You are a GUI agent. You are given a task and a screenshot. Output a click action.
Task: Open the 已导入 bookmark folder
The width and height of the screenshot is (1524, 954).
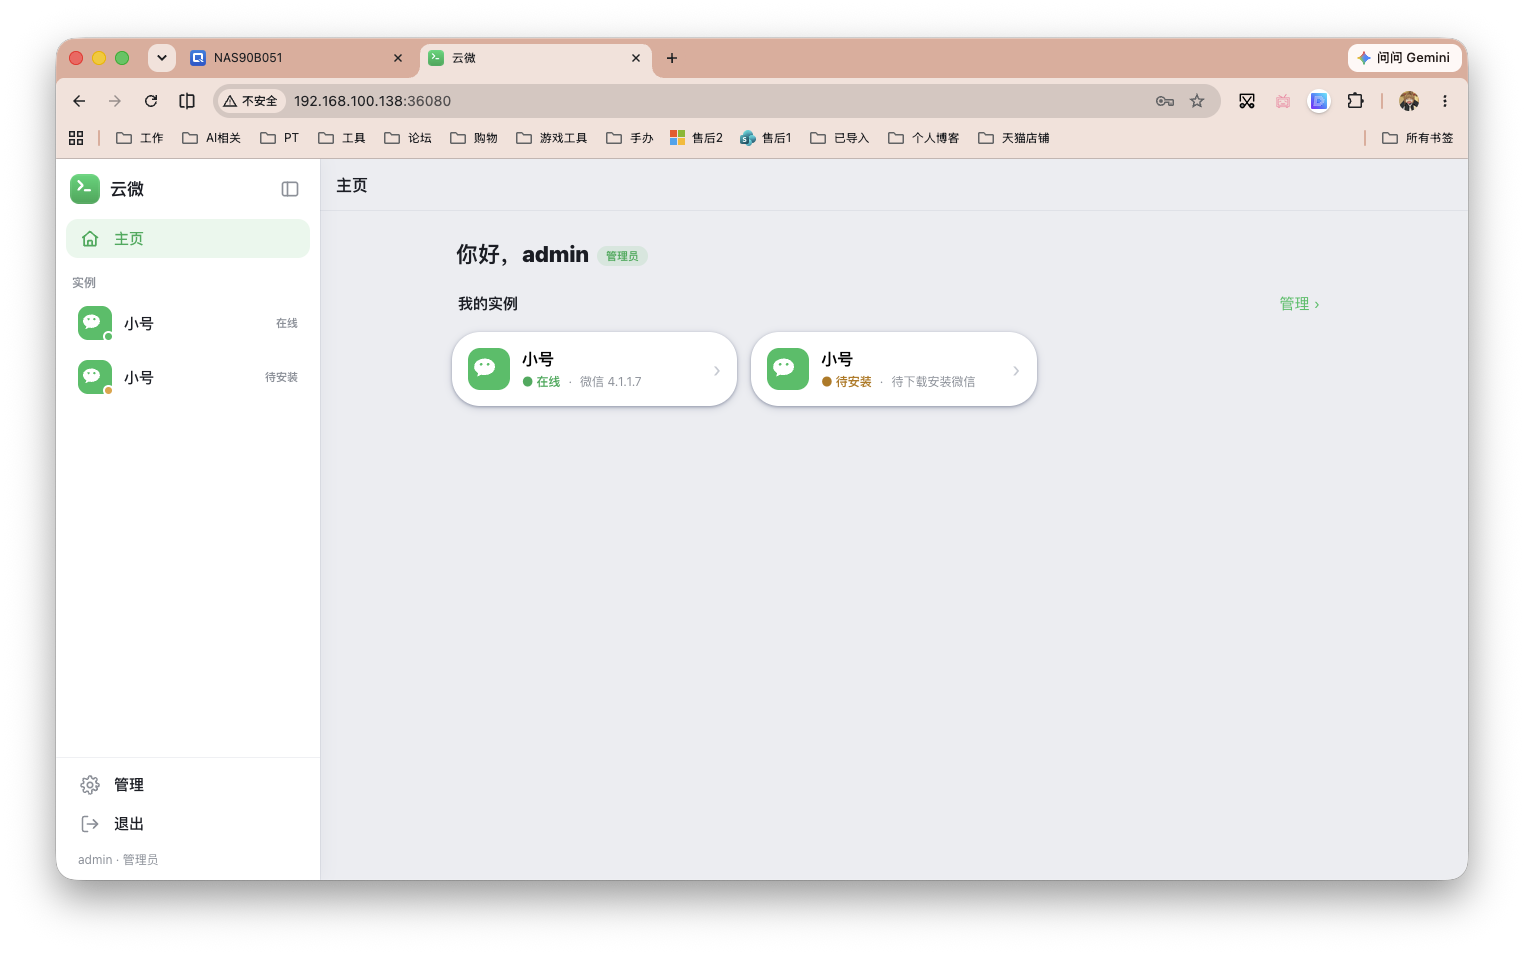pyautogui.click(x=839, y=138)
